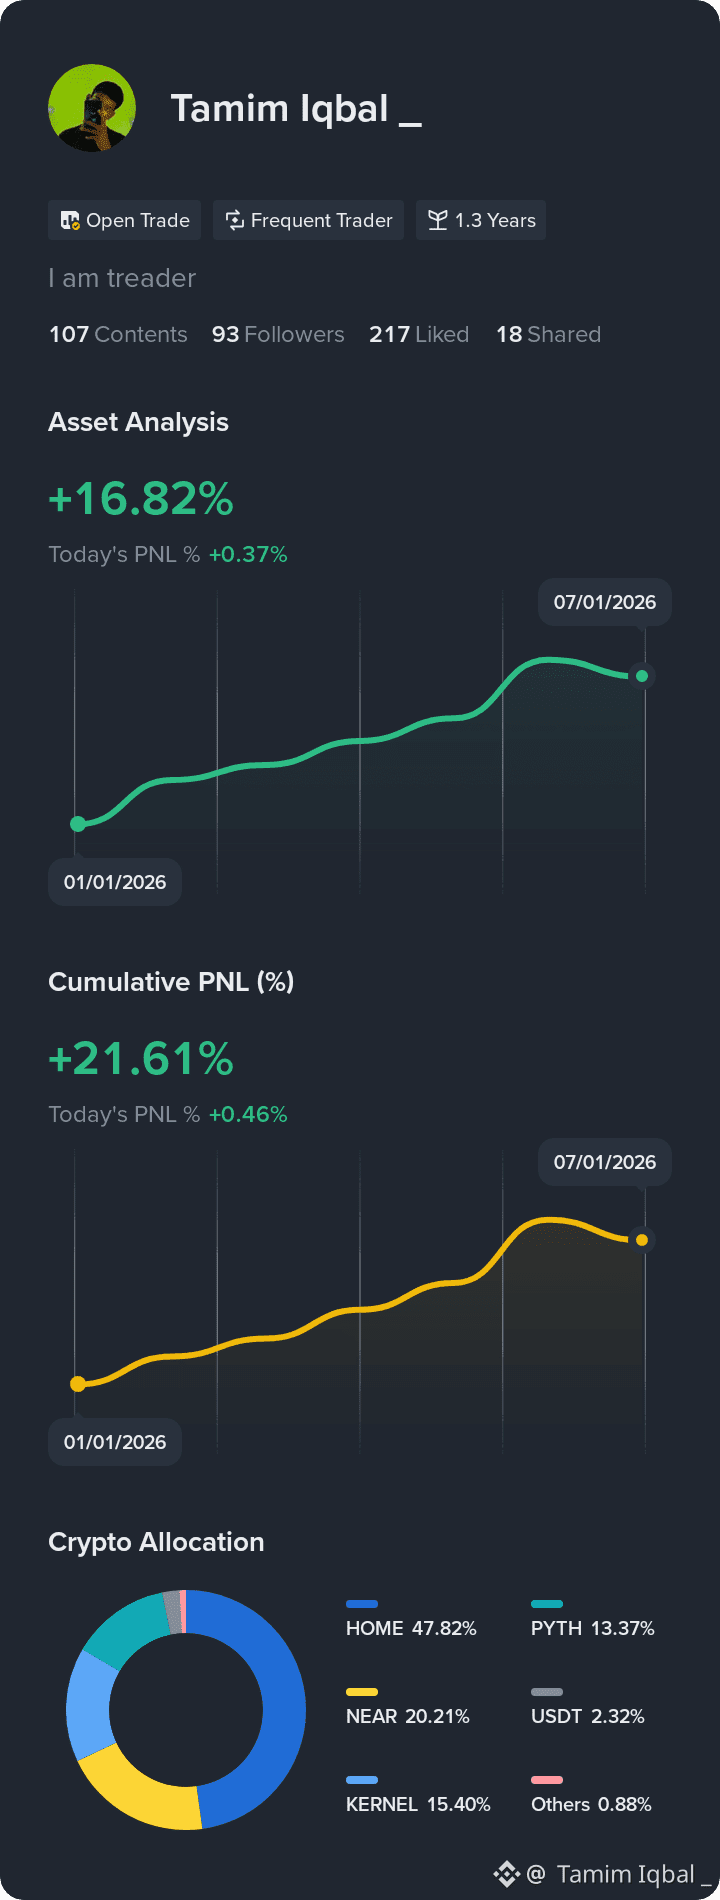Select the yellow Cumulative PNL end point dot
The width and height of the screenshot is (720, 1900).
click(x=642, y=1240)
